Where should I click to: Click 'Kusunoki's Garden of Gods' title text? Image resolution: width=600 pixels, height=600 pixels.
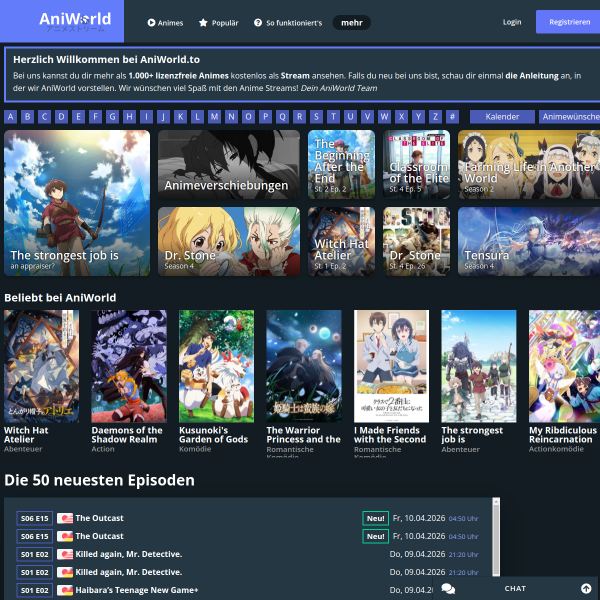(214, 435)
